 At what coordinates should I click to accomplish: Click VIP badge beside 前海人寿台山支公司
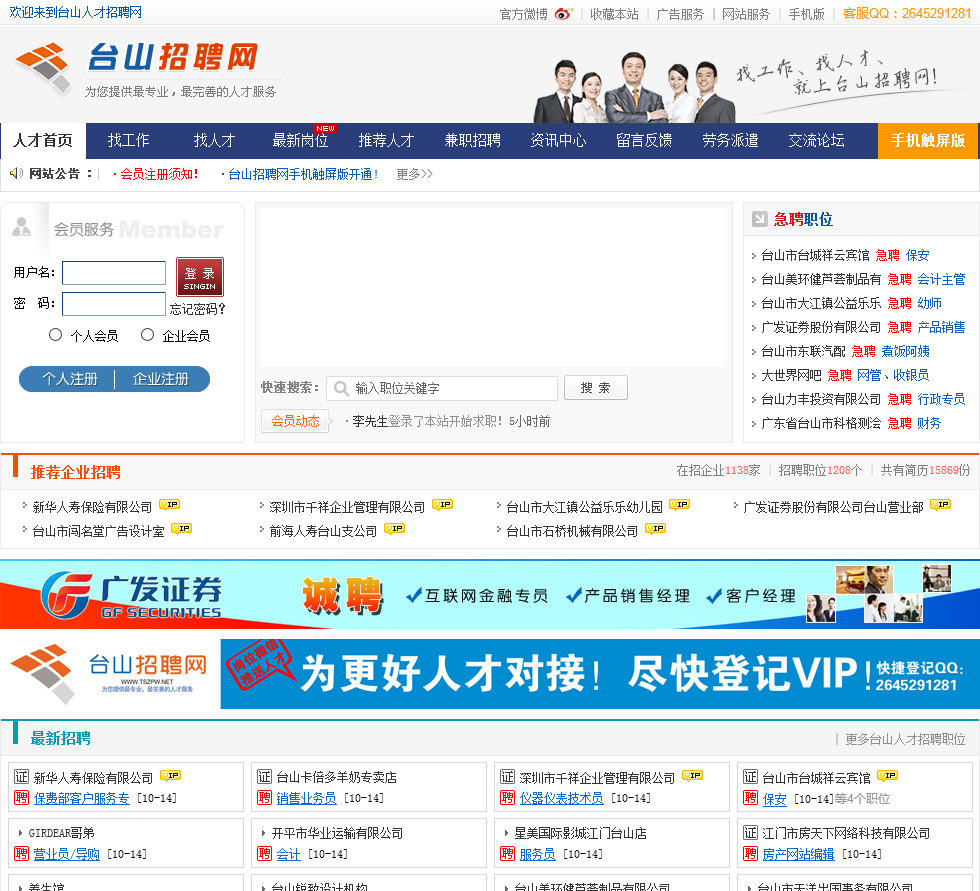(x=394, y=529)
